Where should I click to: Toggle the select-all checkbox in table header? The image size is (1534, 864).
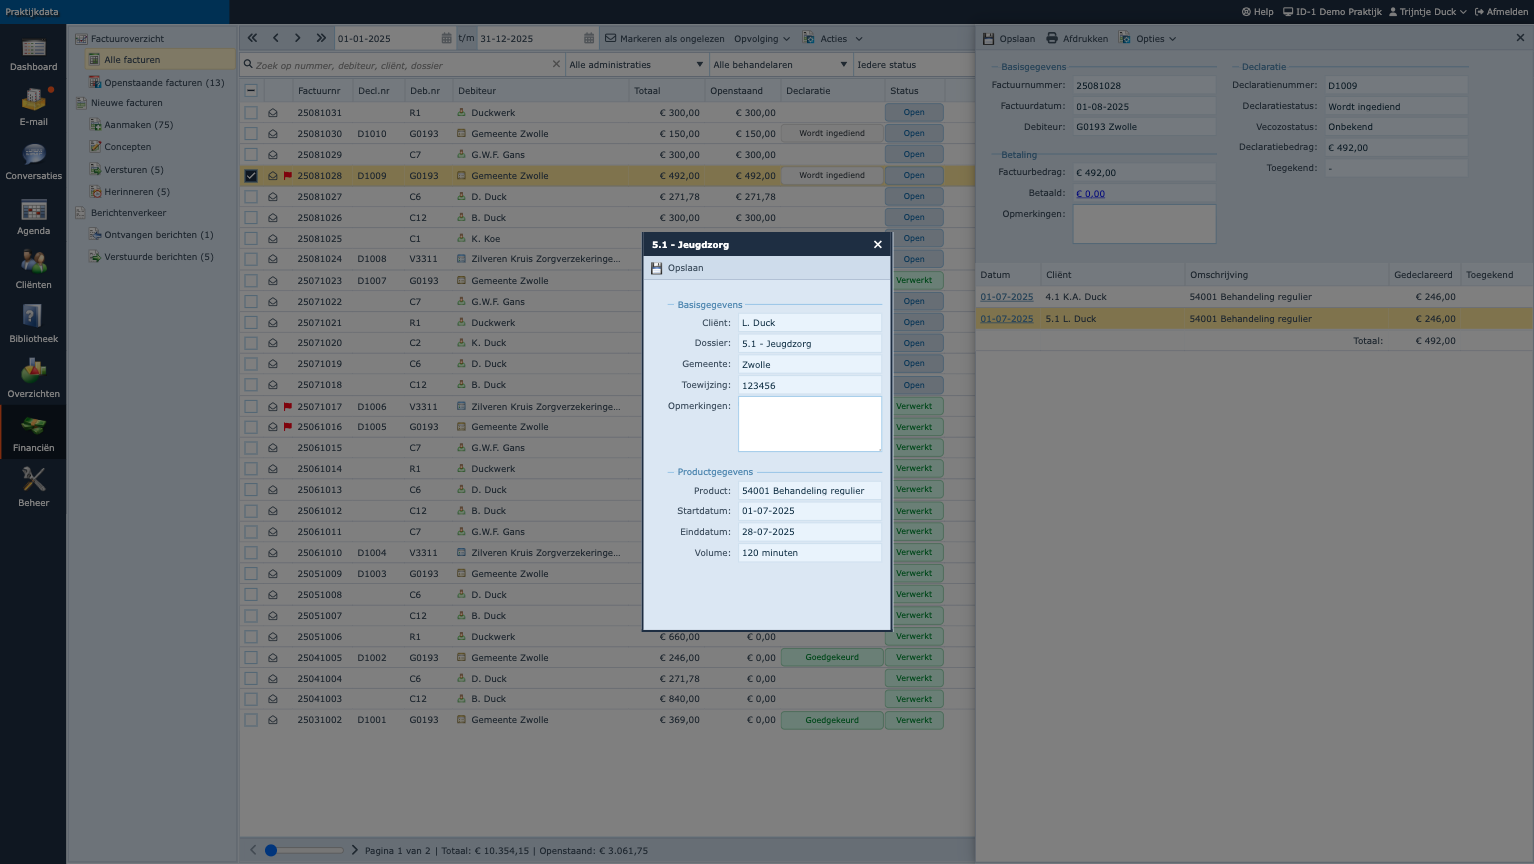coord(251,91)
